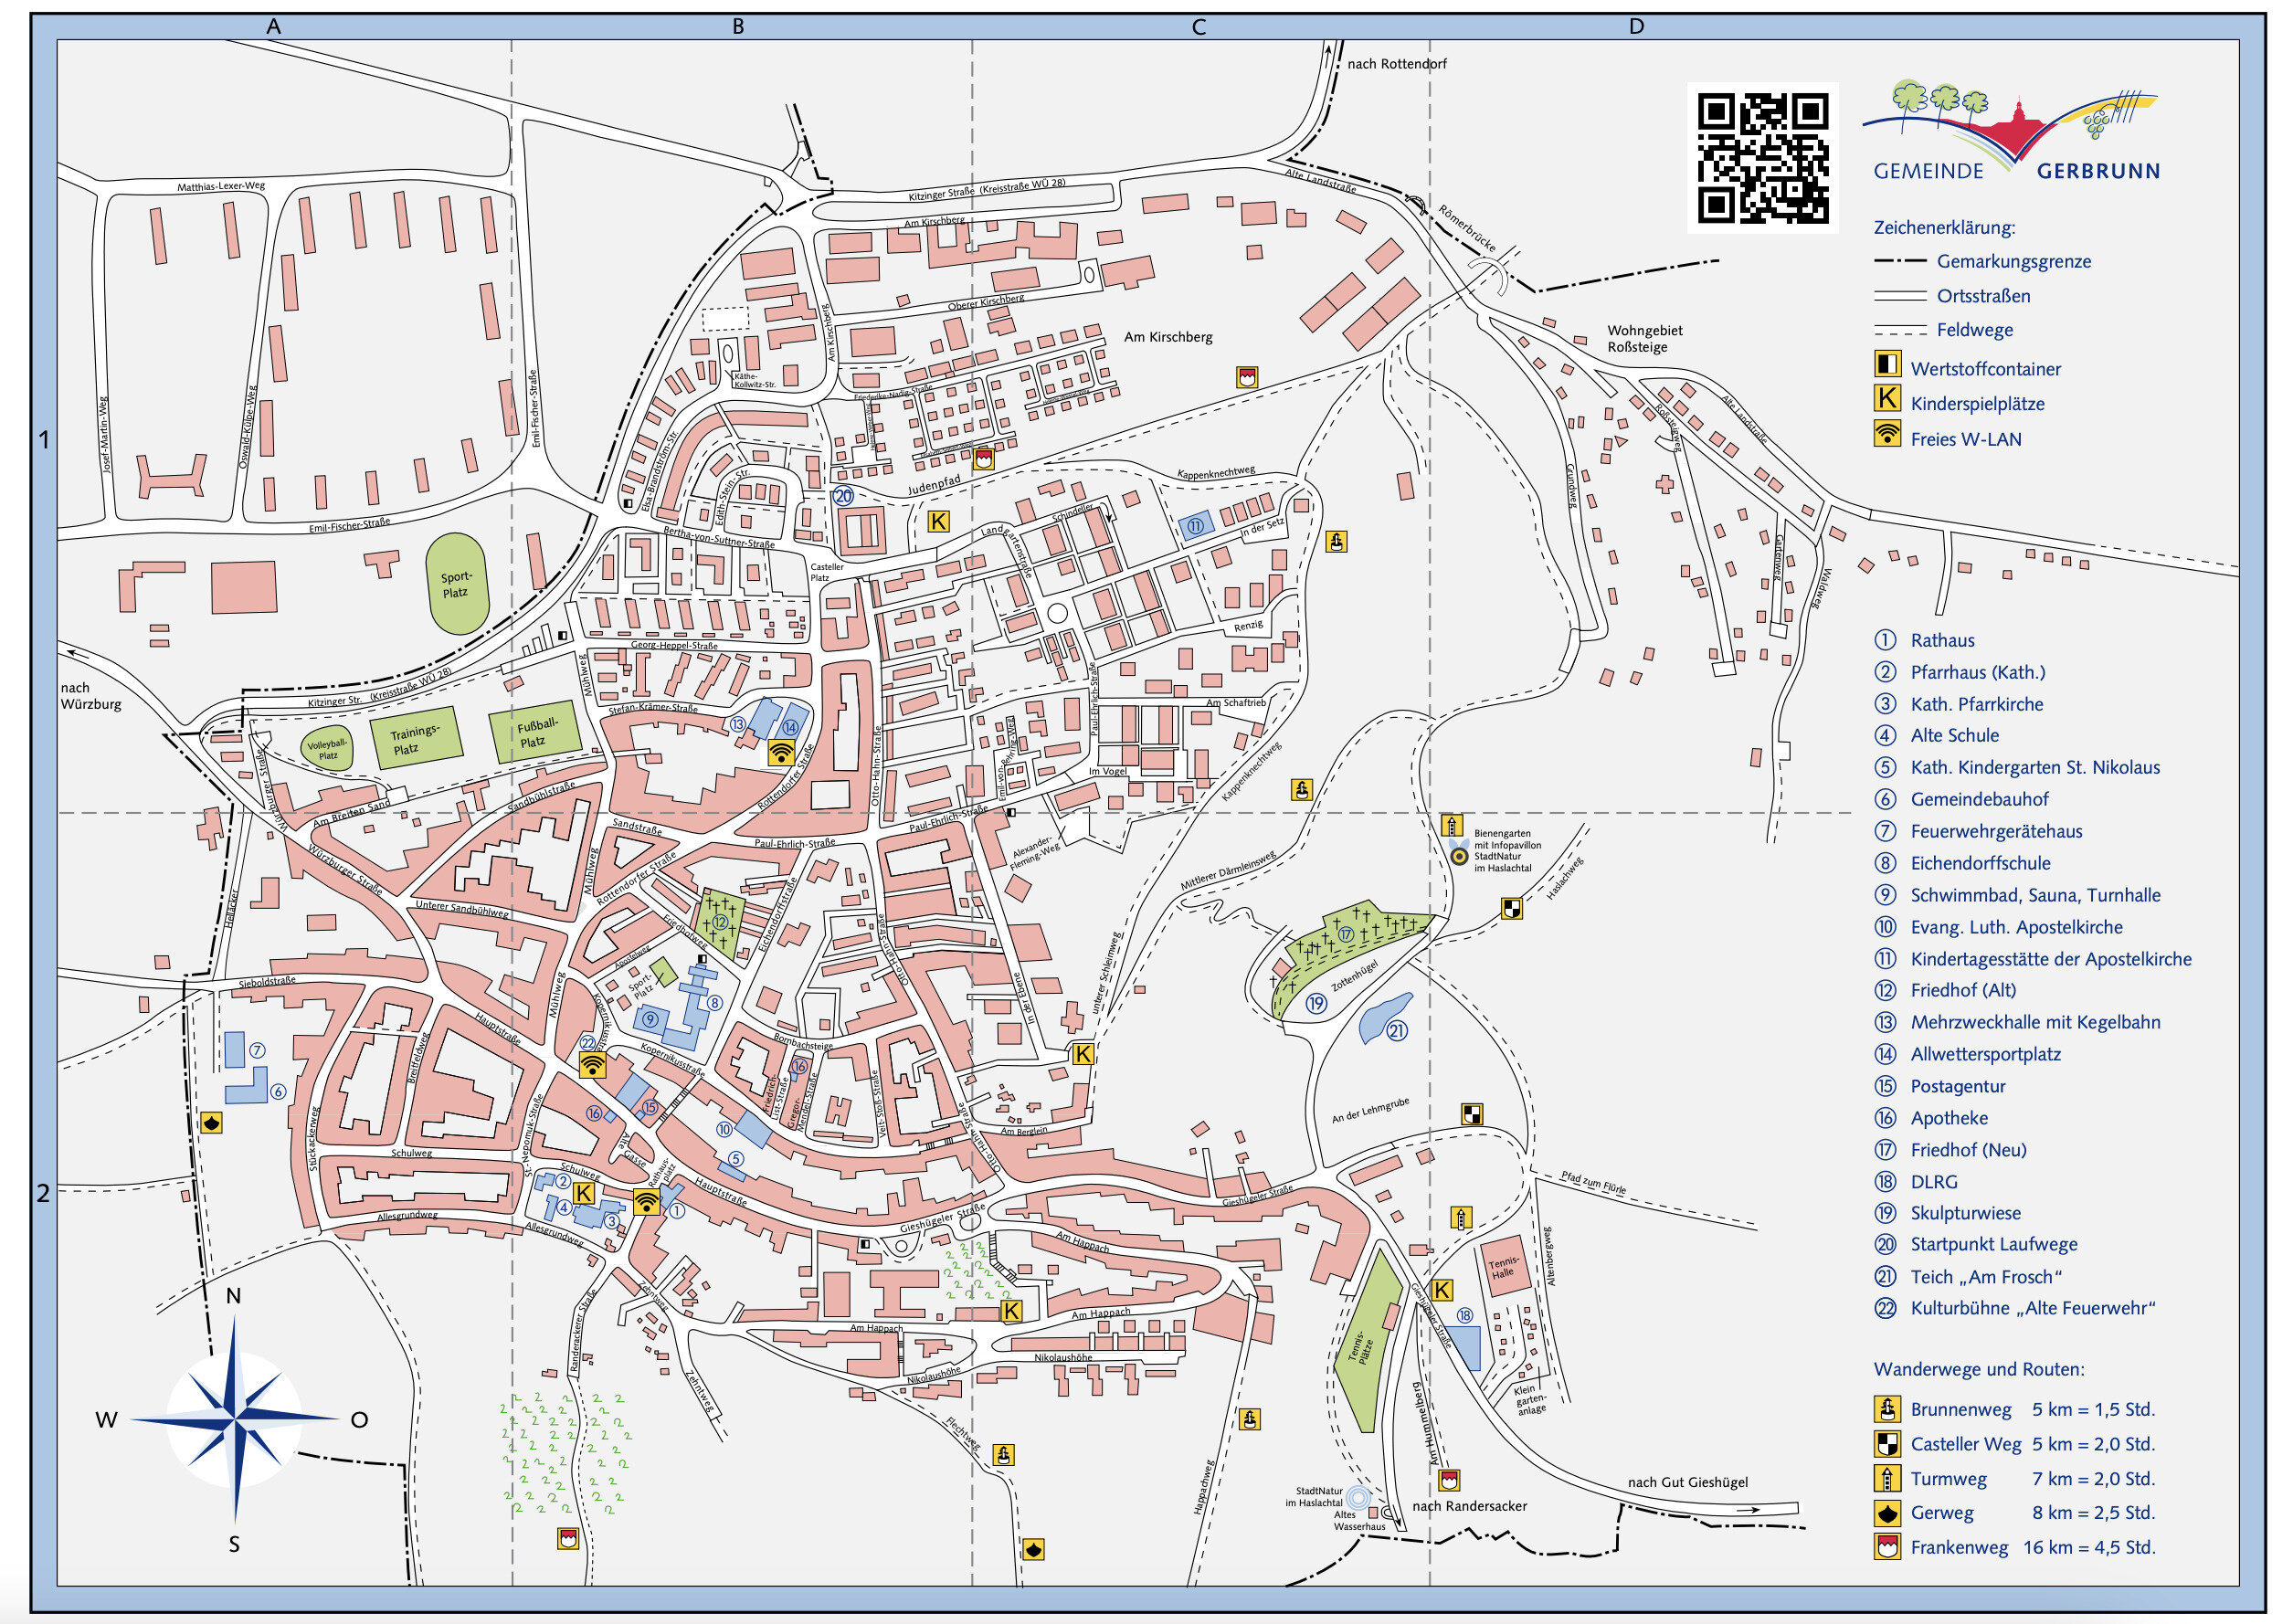Click the 'Kappenknechtweg' path label

tap(1215, 472)
